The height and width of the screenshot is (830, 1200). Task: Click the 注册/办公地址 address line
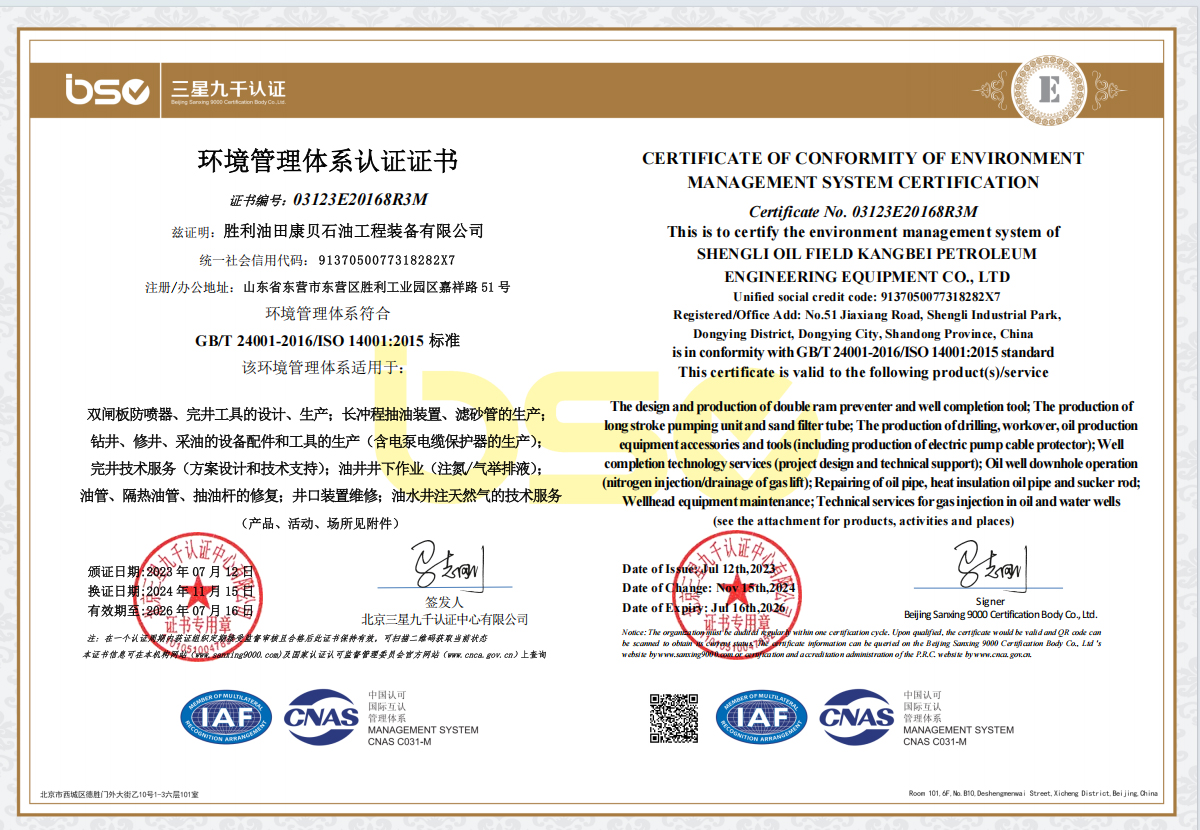click(x=328, y=287)
